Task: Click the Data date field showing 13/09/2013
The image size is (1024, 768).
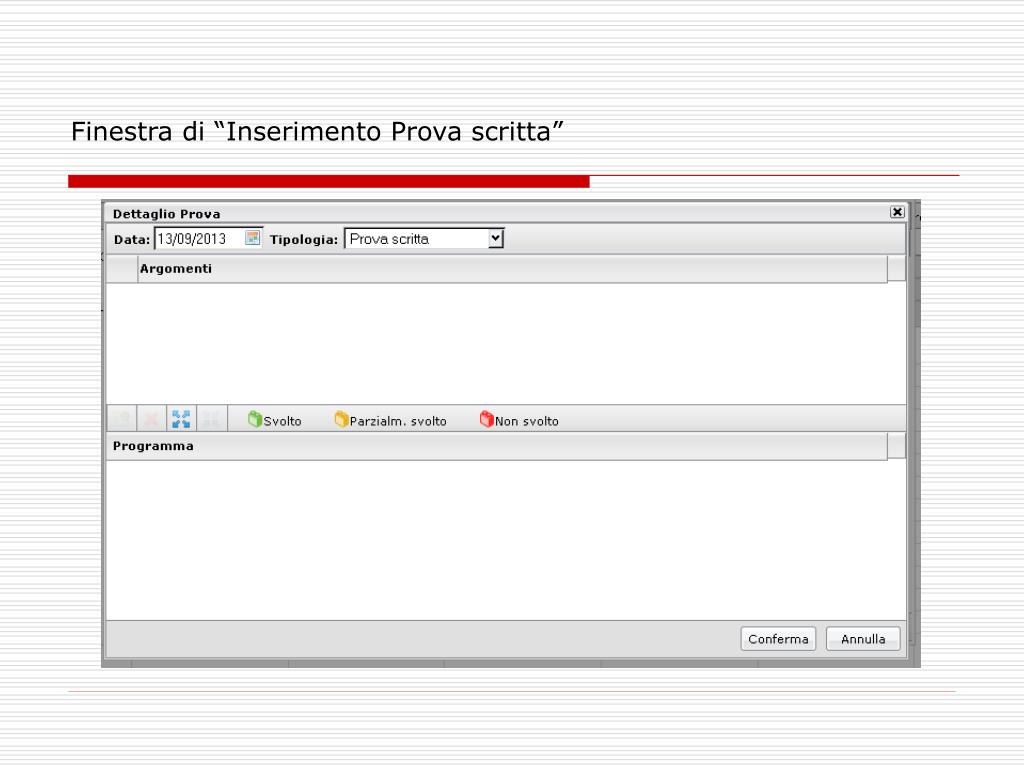Action: (x=208, y=238)
